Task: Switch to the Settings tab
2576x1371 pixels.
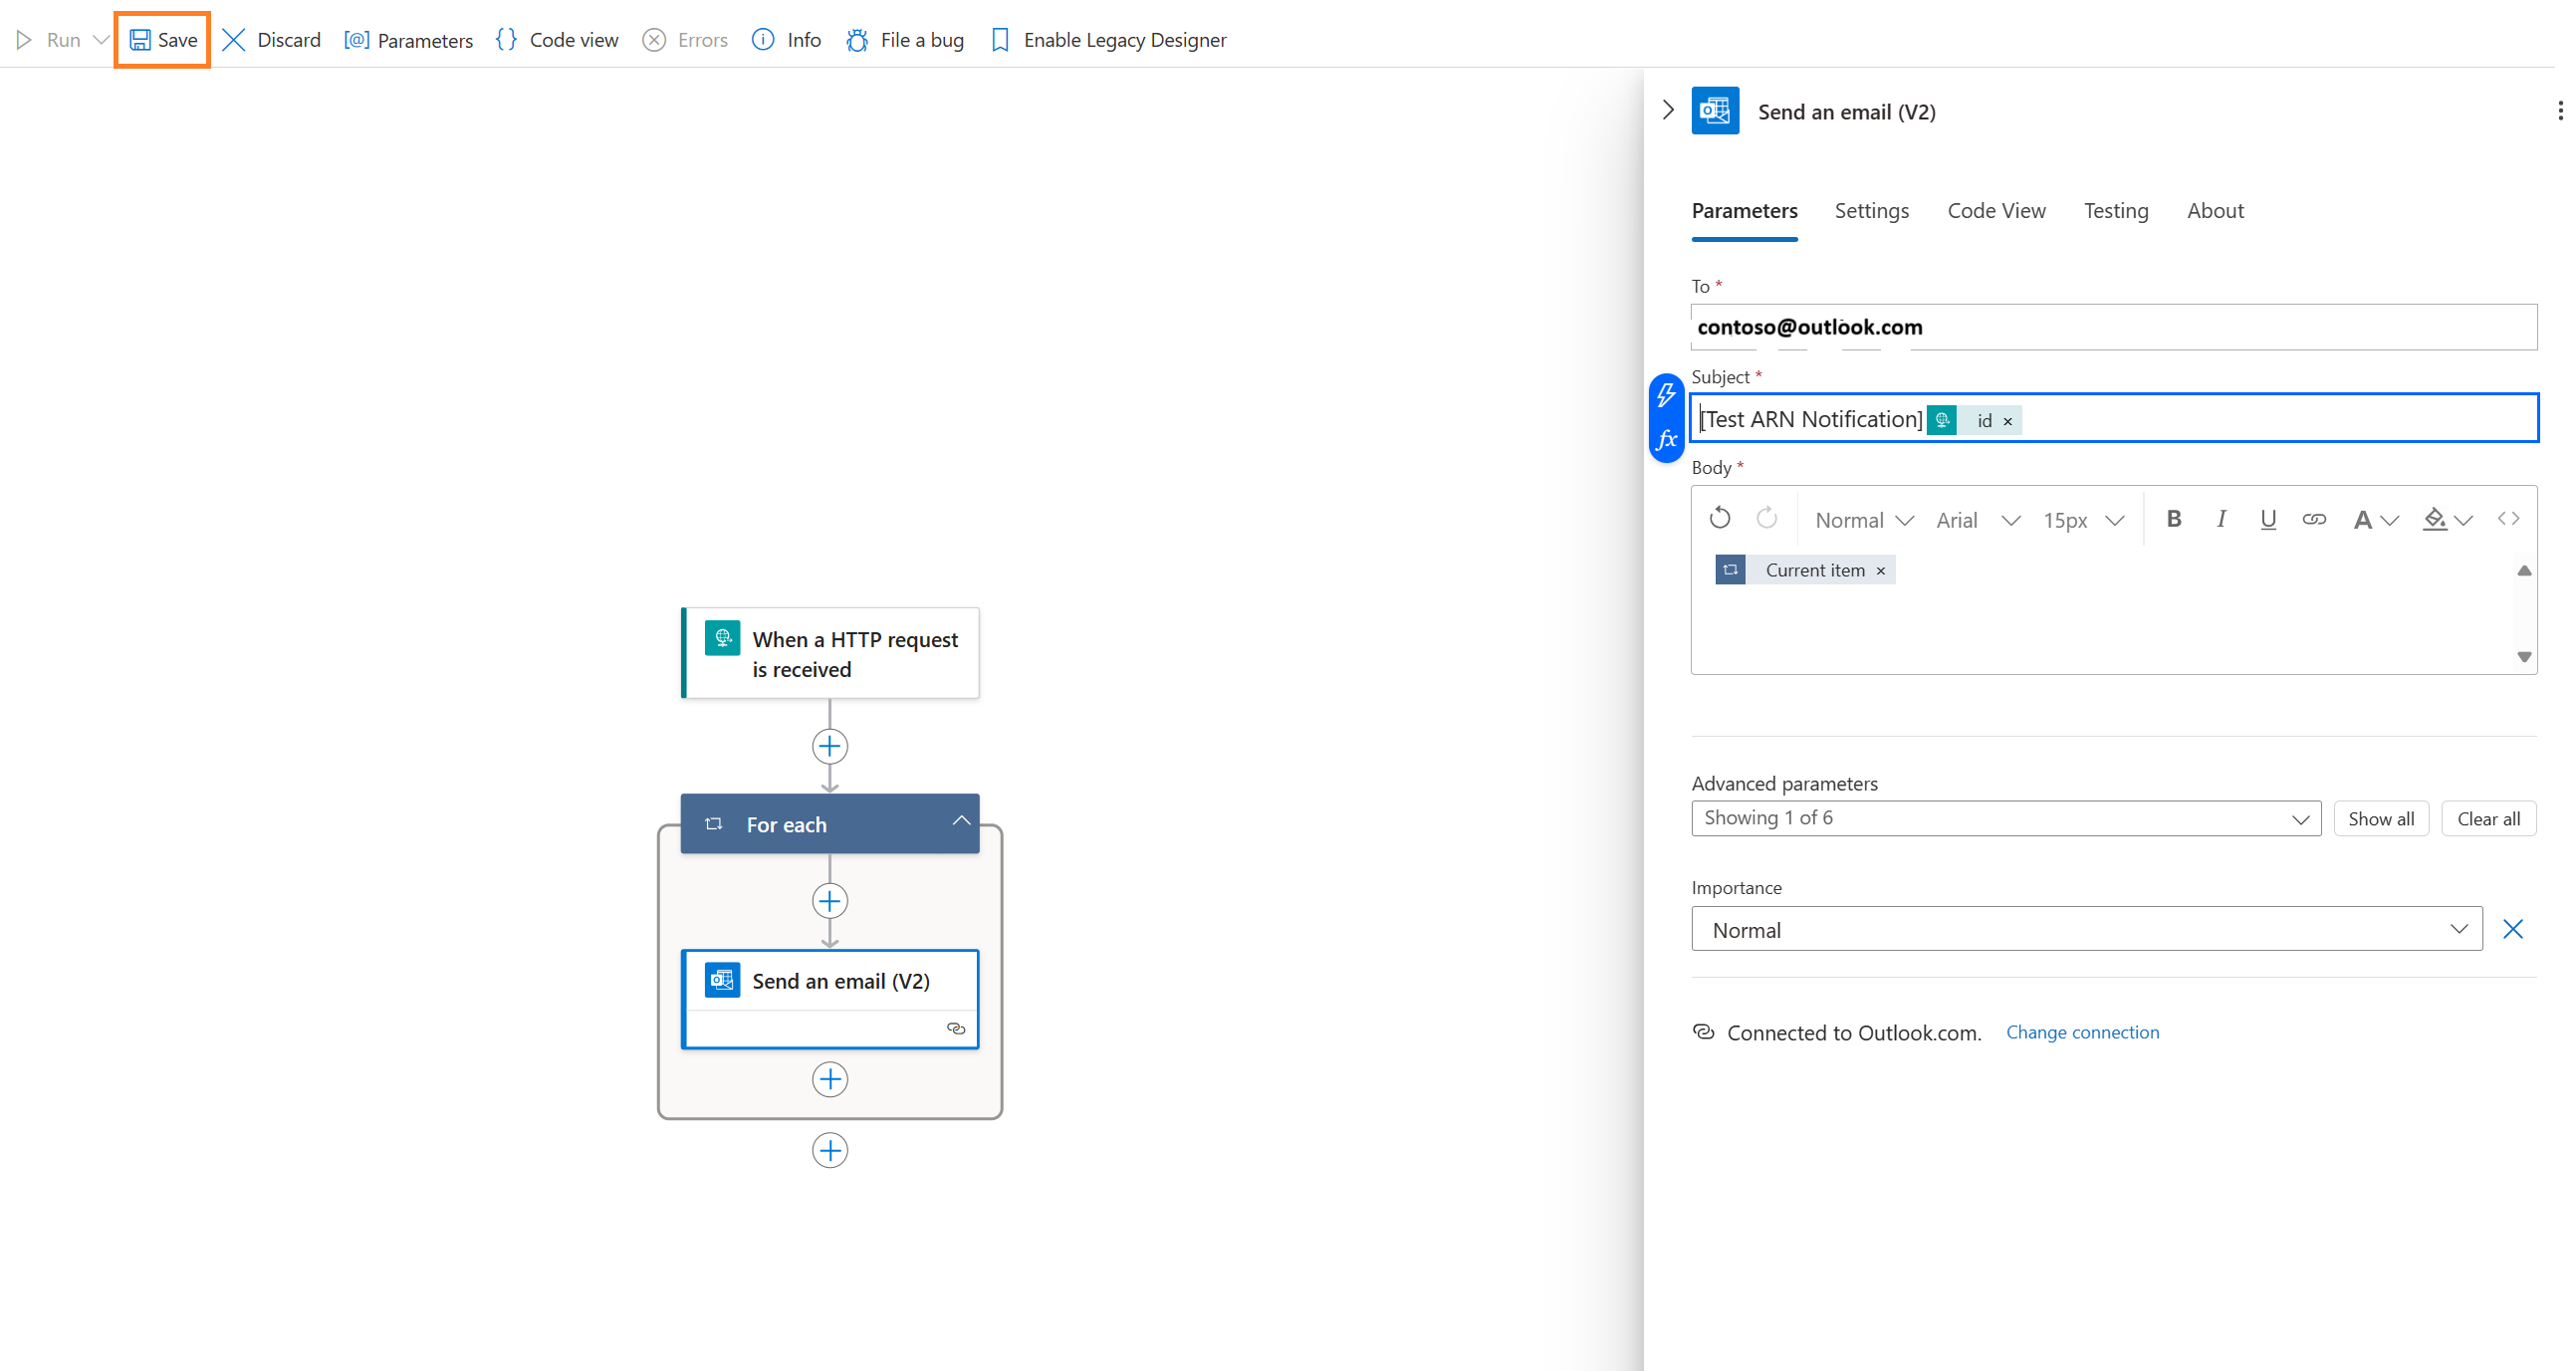Action: [1872, 209]
